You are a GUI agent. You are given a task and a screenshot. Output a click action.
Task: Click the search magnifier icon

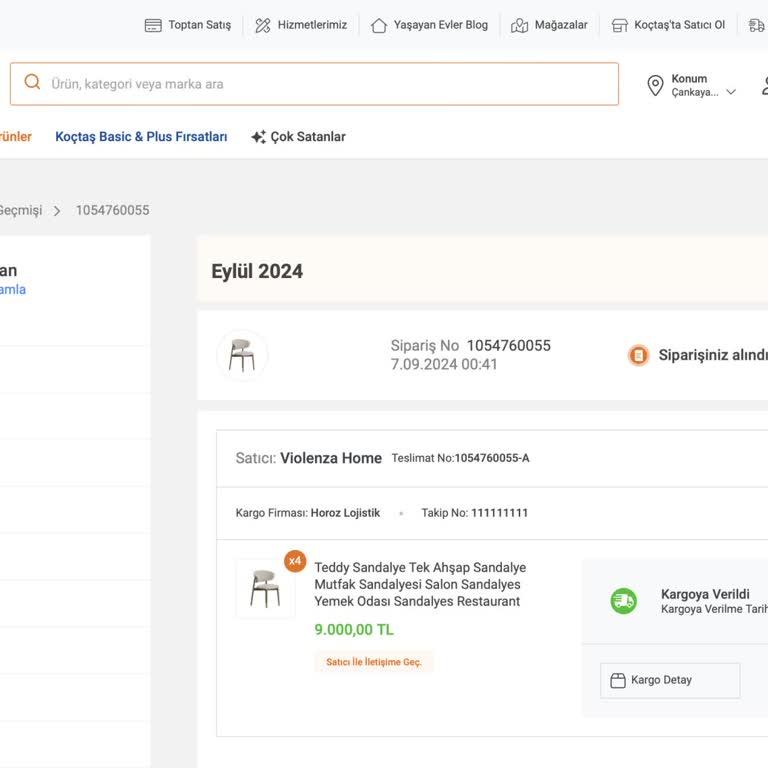[32, 82]
